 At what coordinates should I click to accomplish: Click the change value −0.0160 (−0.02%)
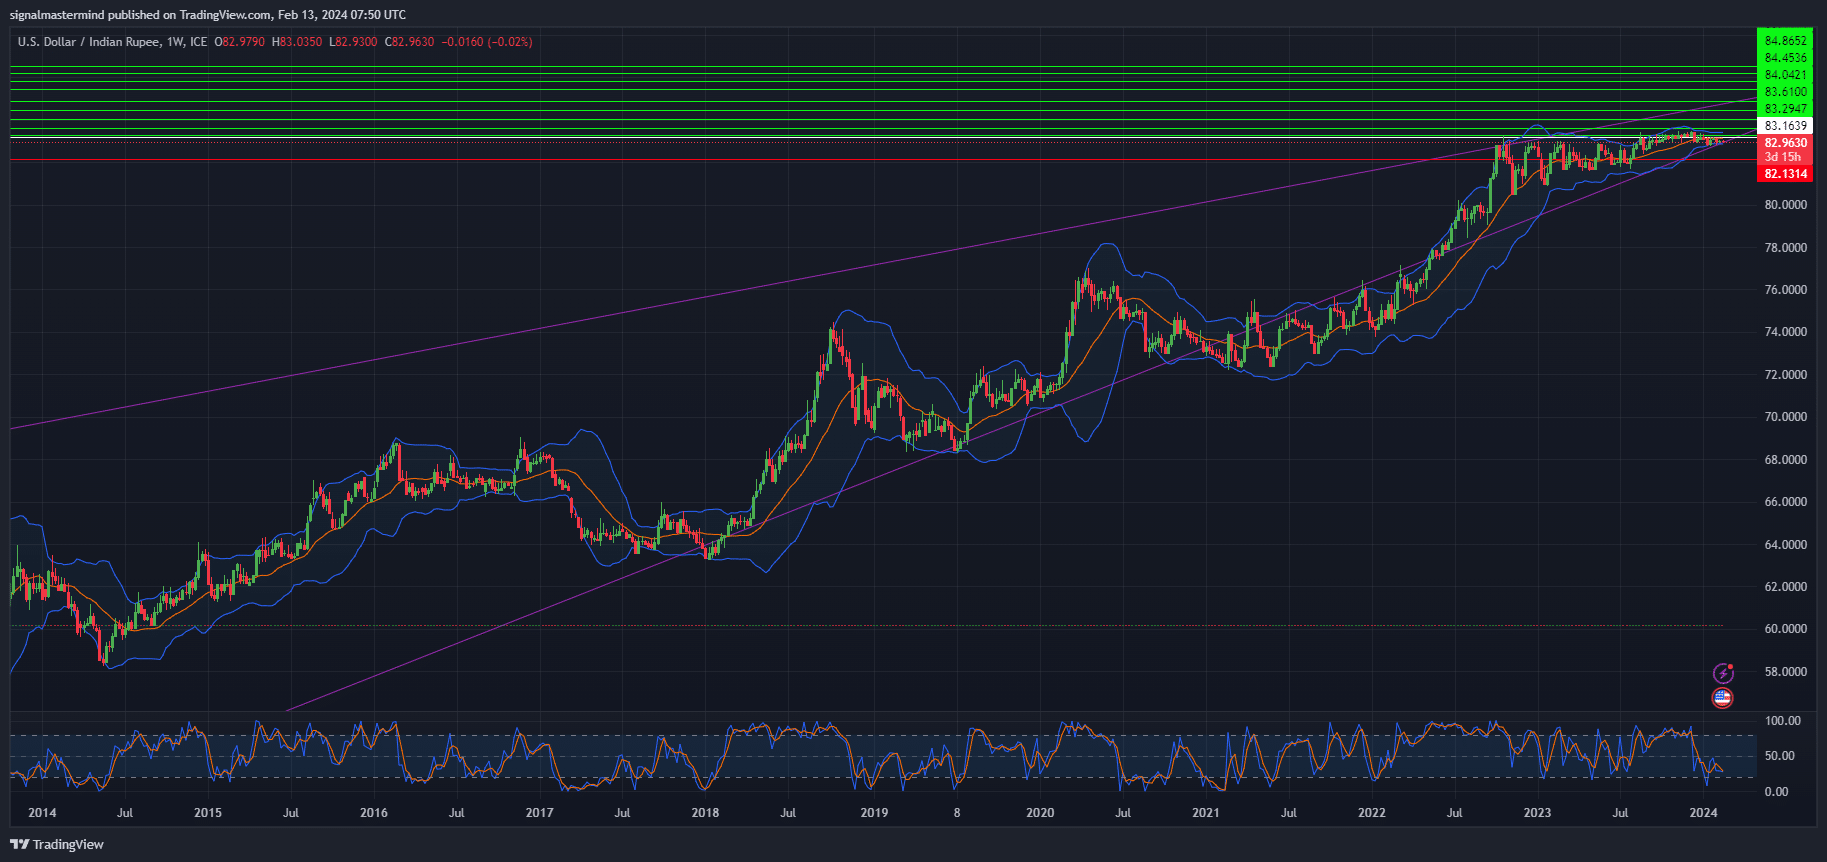pos(487,42)
